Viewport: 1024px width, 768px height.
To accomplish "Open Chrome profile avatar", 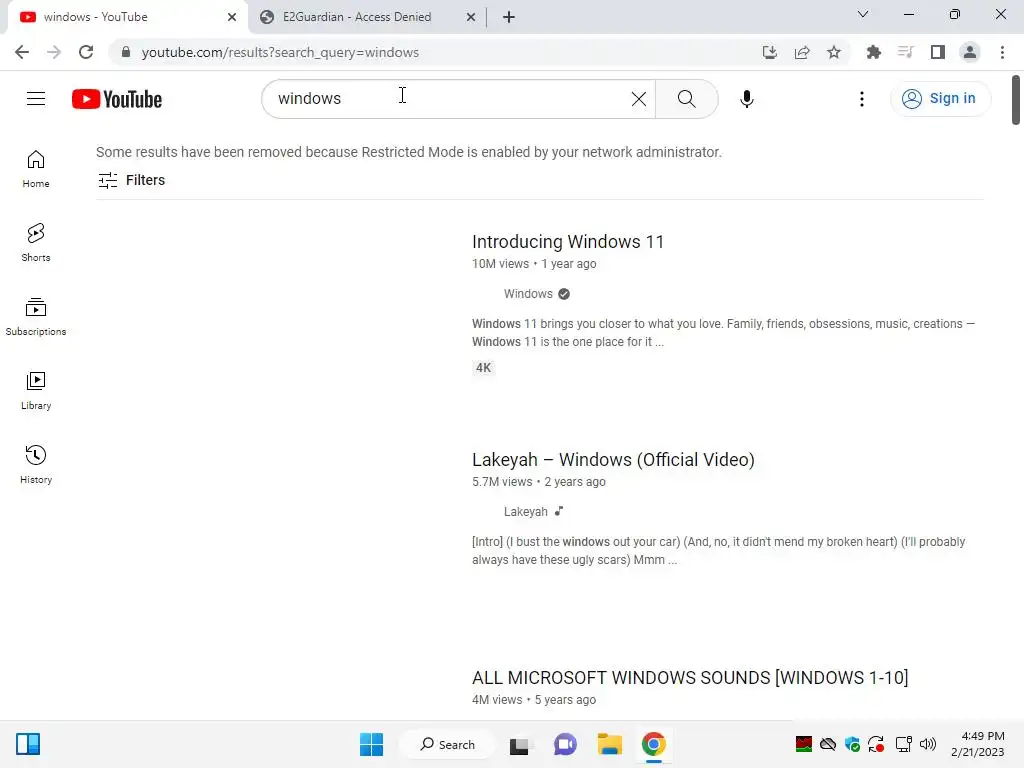I will coord(970,52).
